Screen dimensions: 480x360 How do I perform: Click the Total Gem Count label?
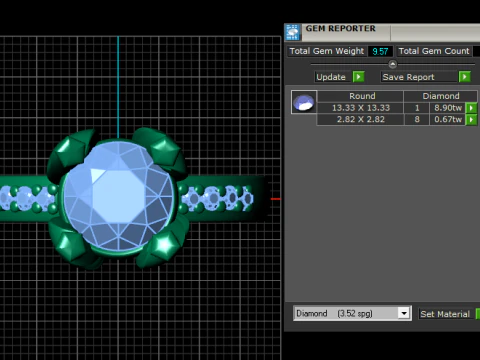[x=434, y=51]
